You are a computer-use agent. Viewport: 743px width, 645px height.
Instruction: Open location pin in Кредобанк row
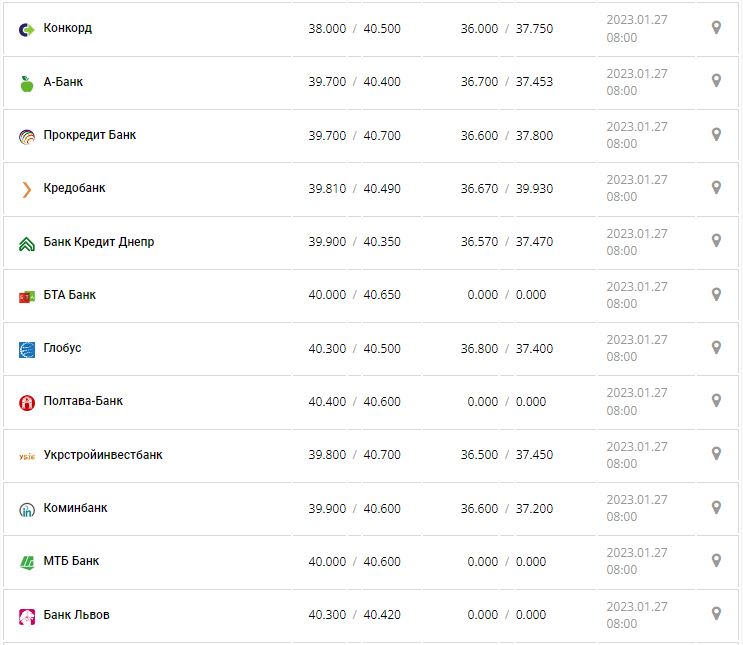coord(716,187)
